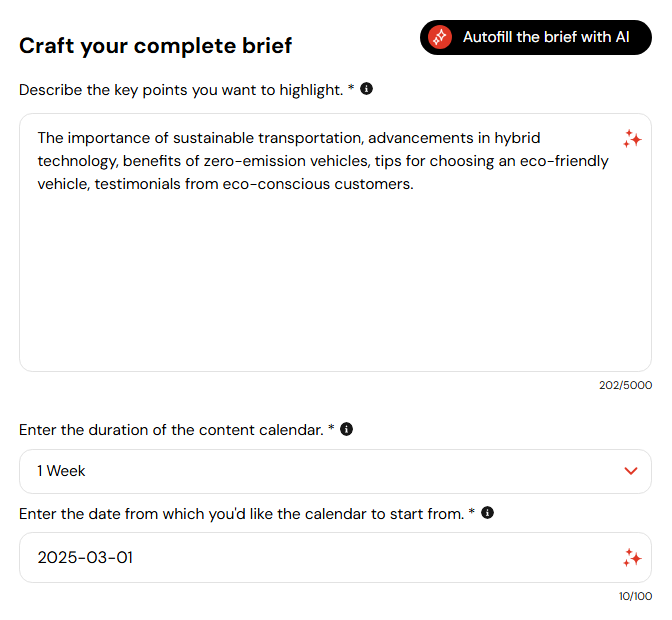Image resolution: width=672 pixels, height=620 pixels.
Task: Expand the 1 Week duration dropdown
Action: (x=335, y=471)
